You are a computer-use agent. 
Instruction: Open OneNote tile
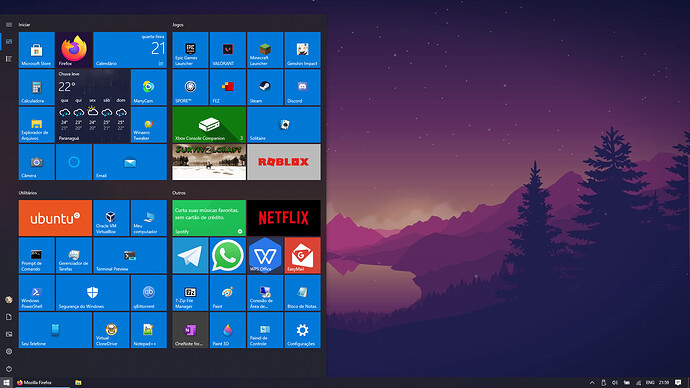tap(190, 330)
